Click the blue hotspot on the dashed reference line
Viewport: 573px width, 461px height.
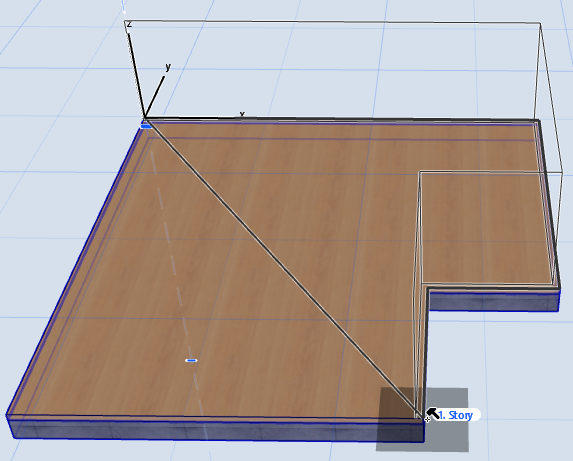pos(191,361)
